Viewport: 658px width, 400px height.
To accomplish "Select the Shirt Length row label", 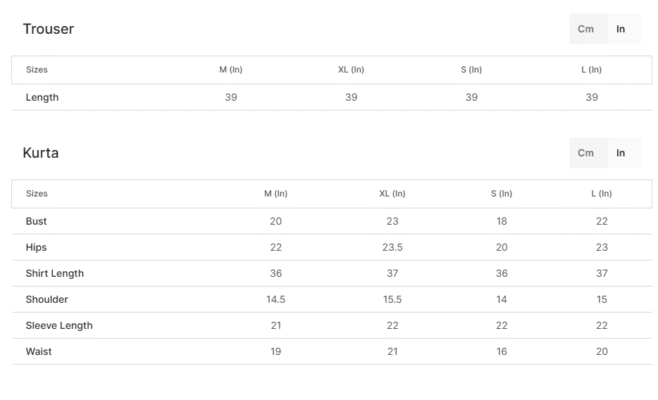I will [55, 273].
